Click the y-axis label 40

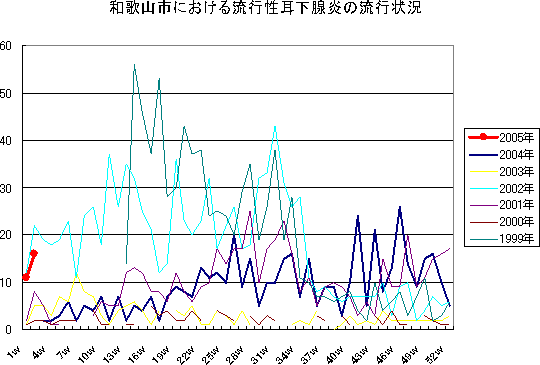pos(6,140)
